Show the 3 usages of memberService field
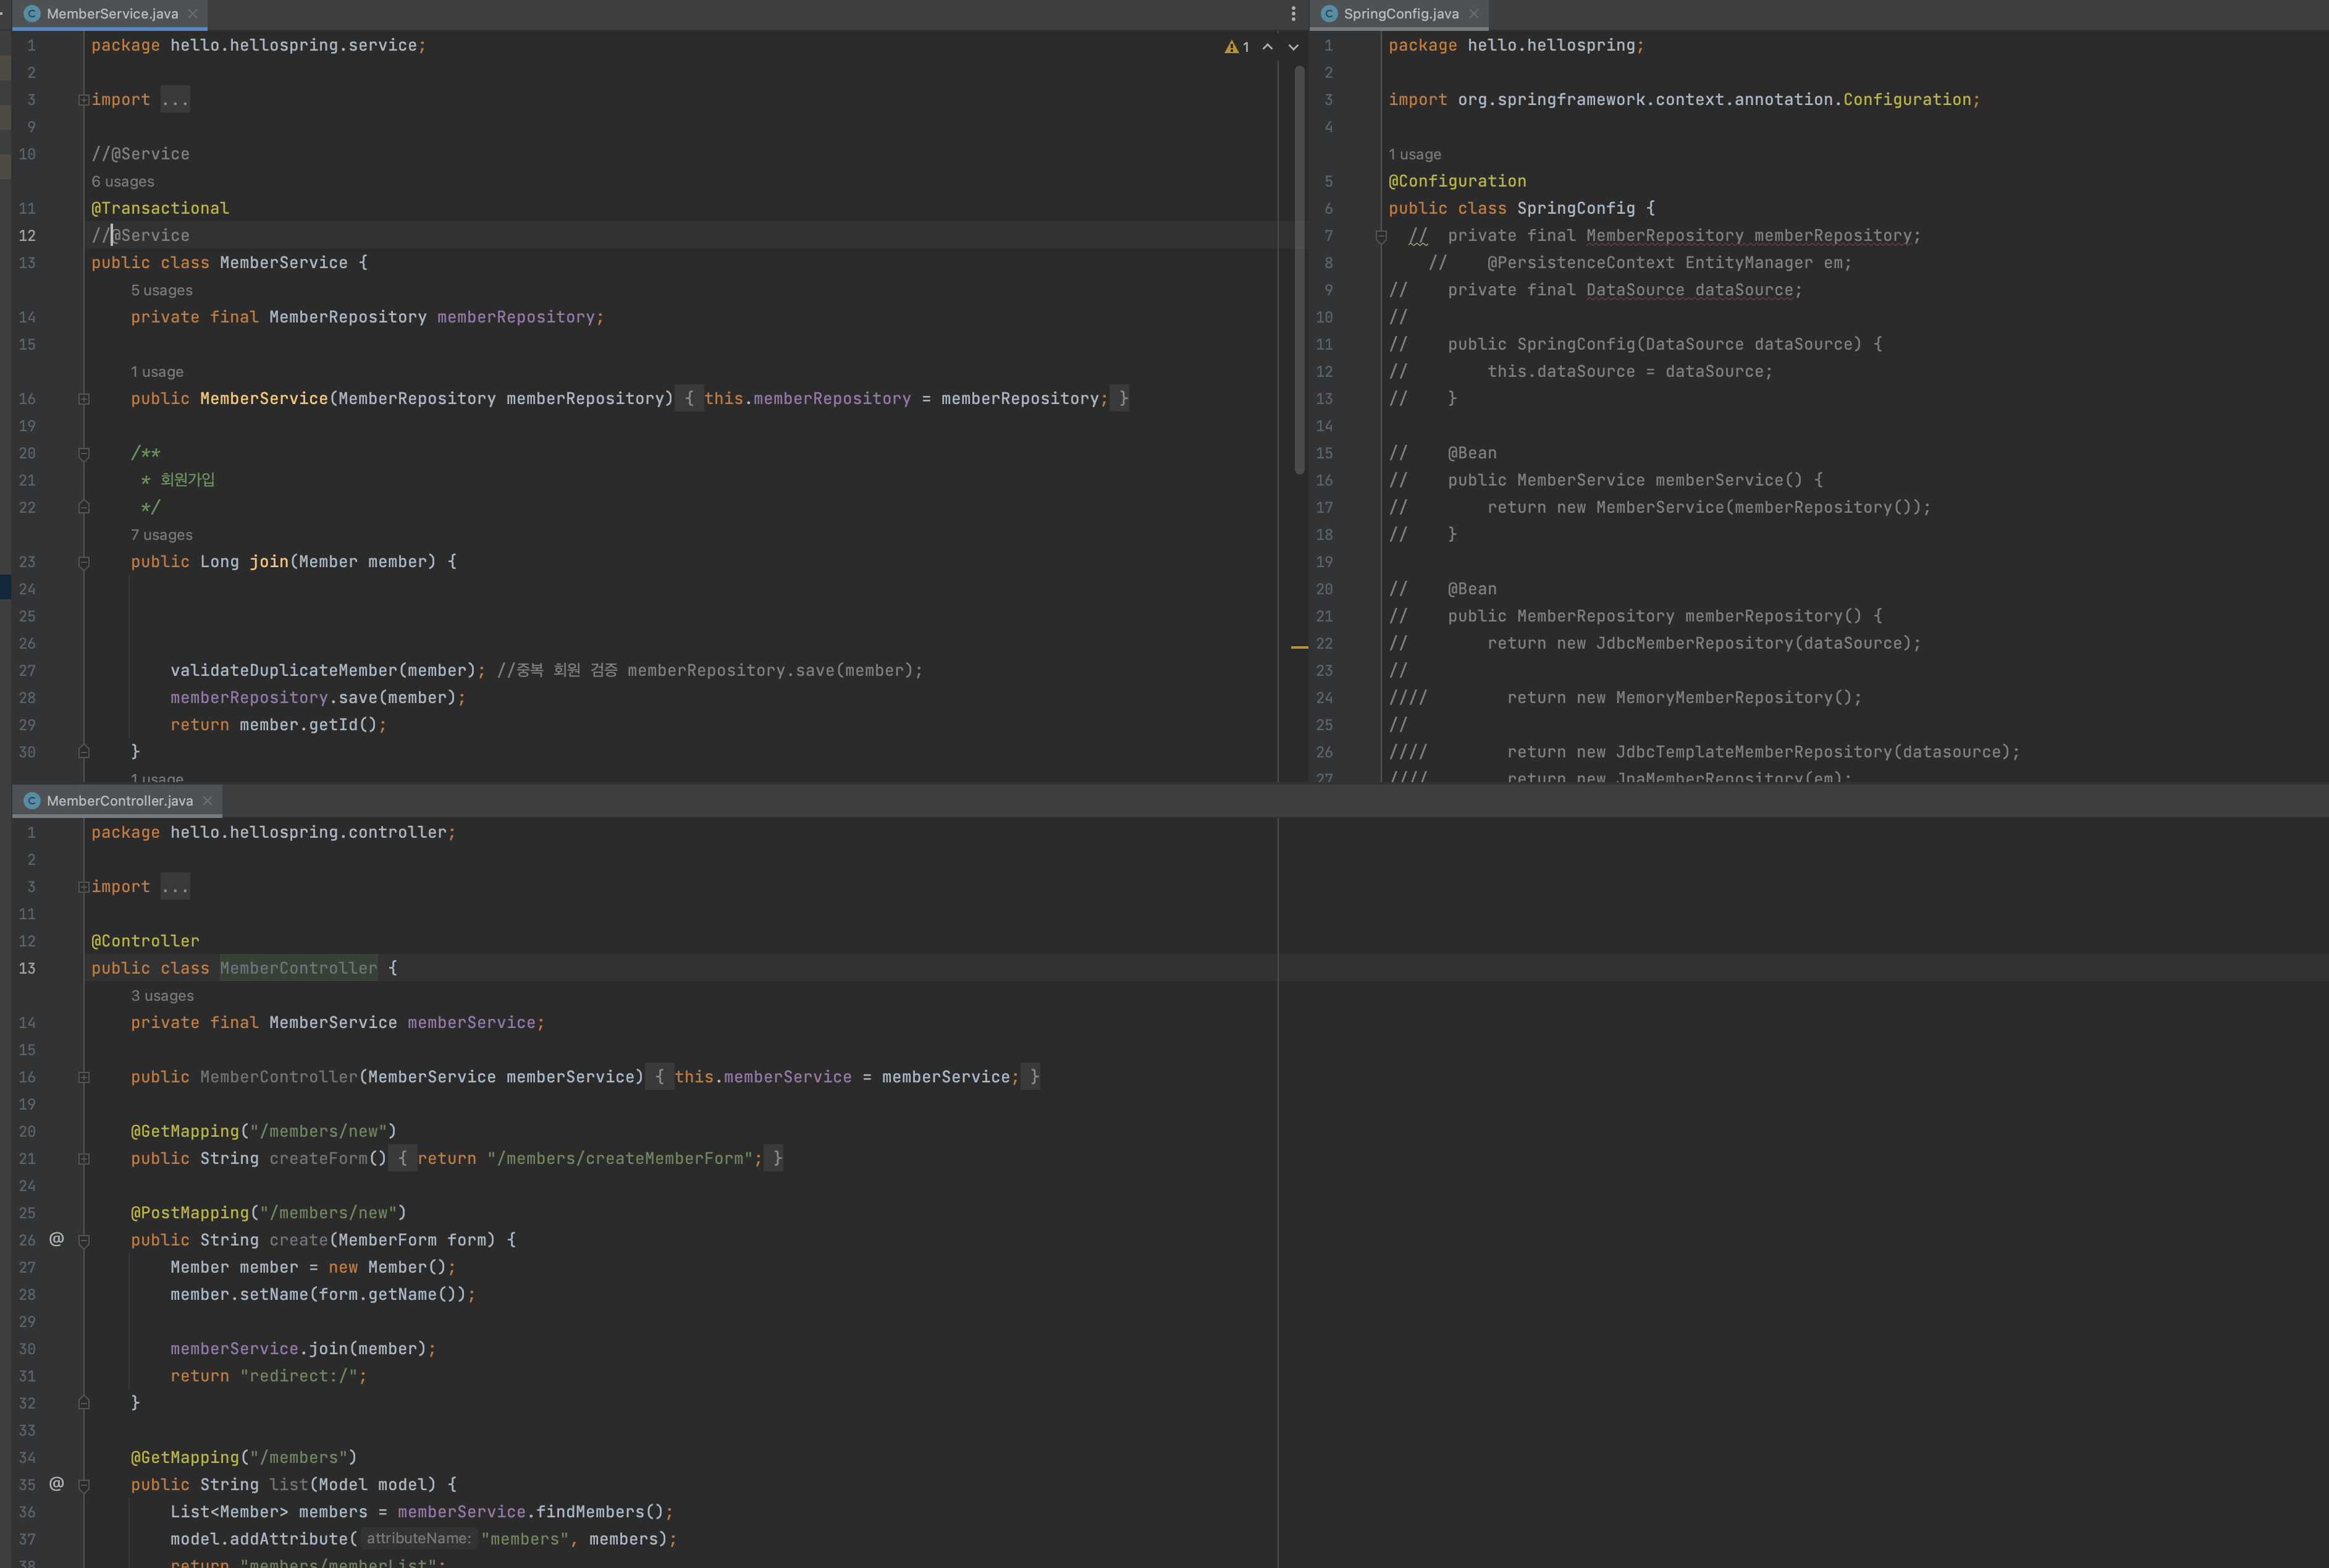The image size is (2329, 1568). coord(163,996)
